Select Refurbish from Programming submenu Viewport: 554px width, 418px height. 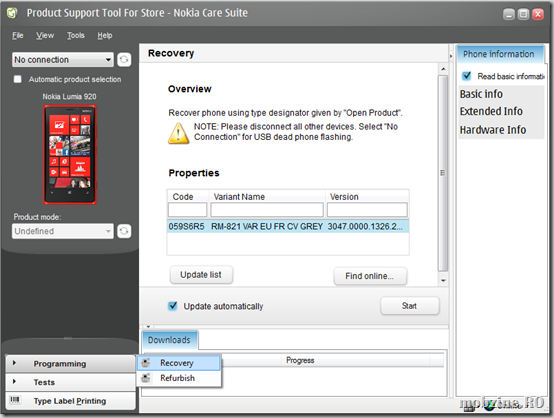click(179, 378)
